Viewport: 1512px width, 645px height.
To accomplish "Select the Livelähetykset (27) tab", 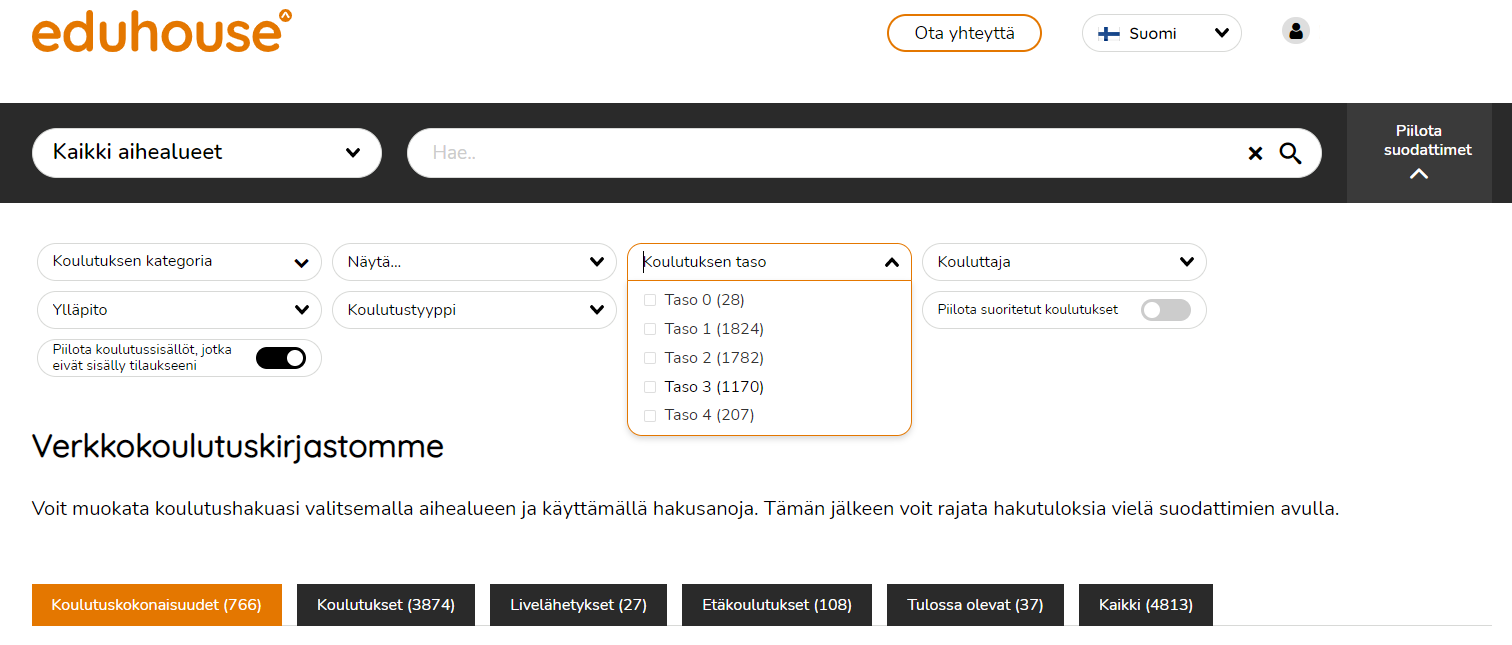I will [x=578, y=605].
